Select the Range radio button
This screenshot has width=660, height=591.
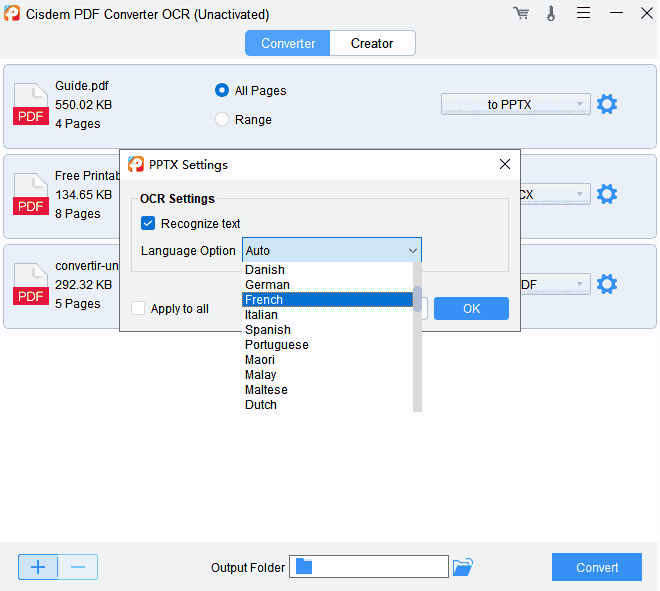pyautogui.click(x=222, y=119)
